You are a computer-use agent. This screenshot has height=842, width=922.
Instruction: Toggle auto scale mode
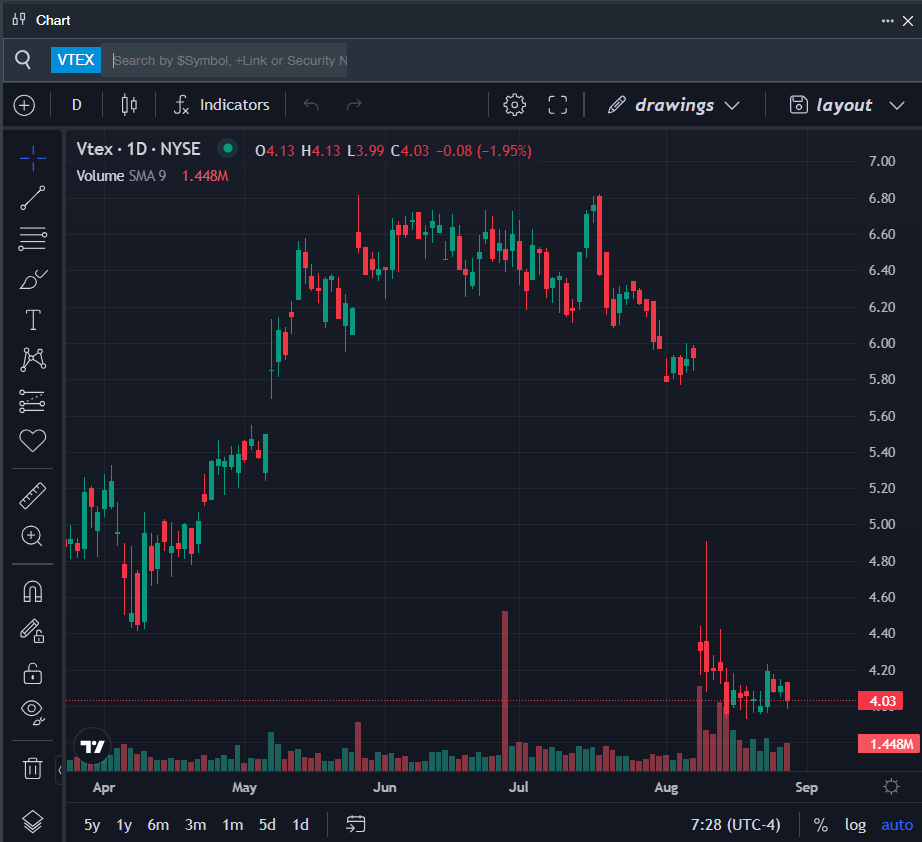coord(897,825)
